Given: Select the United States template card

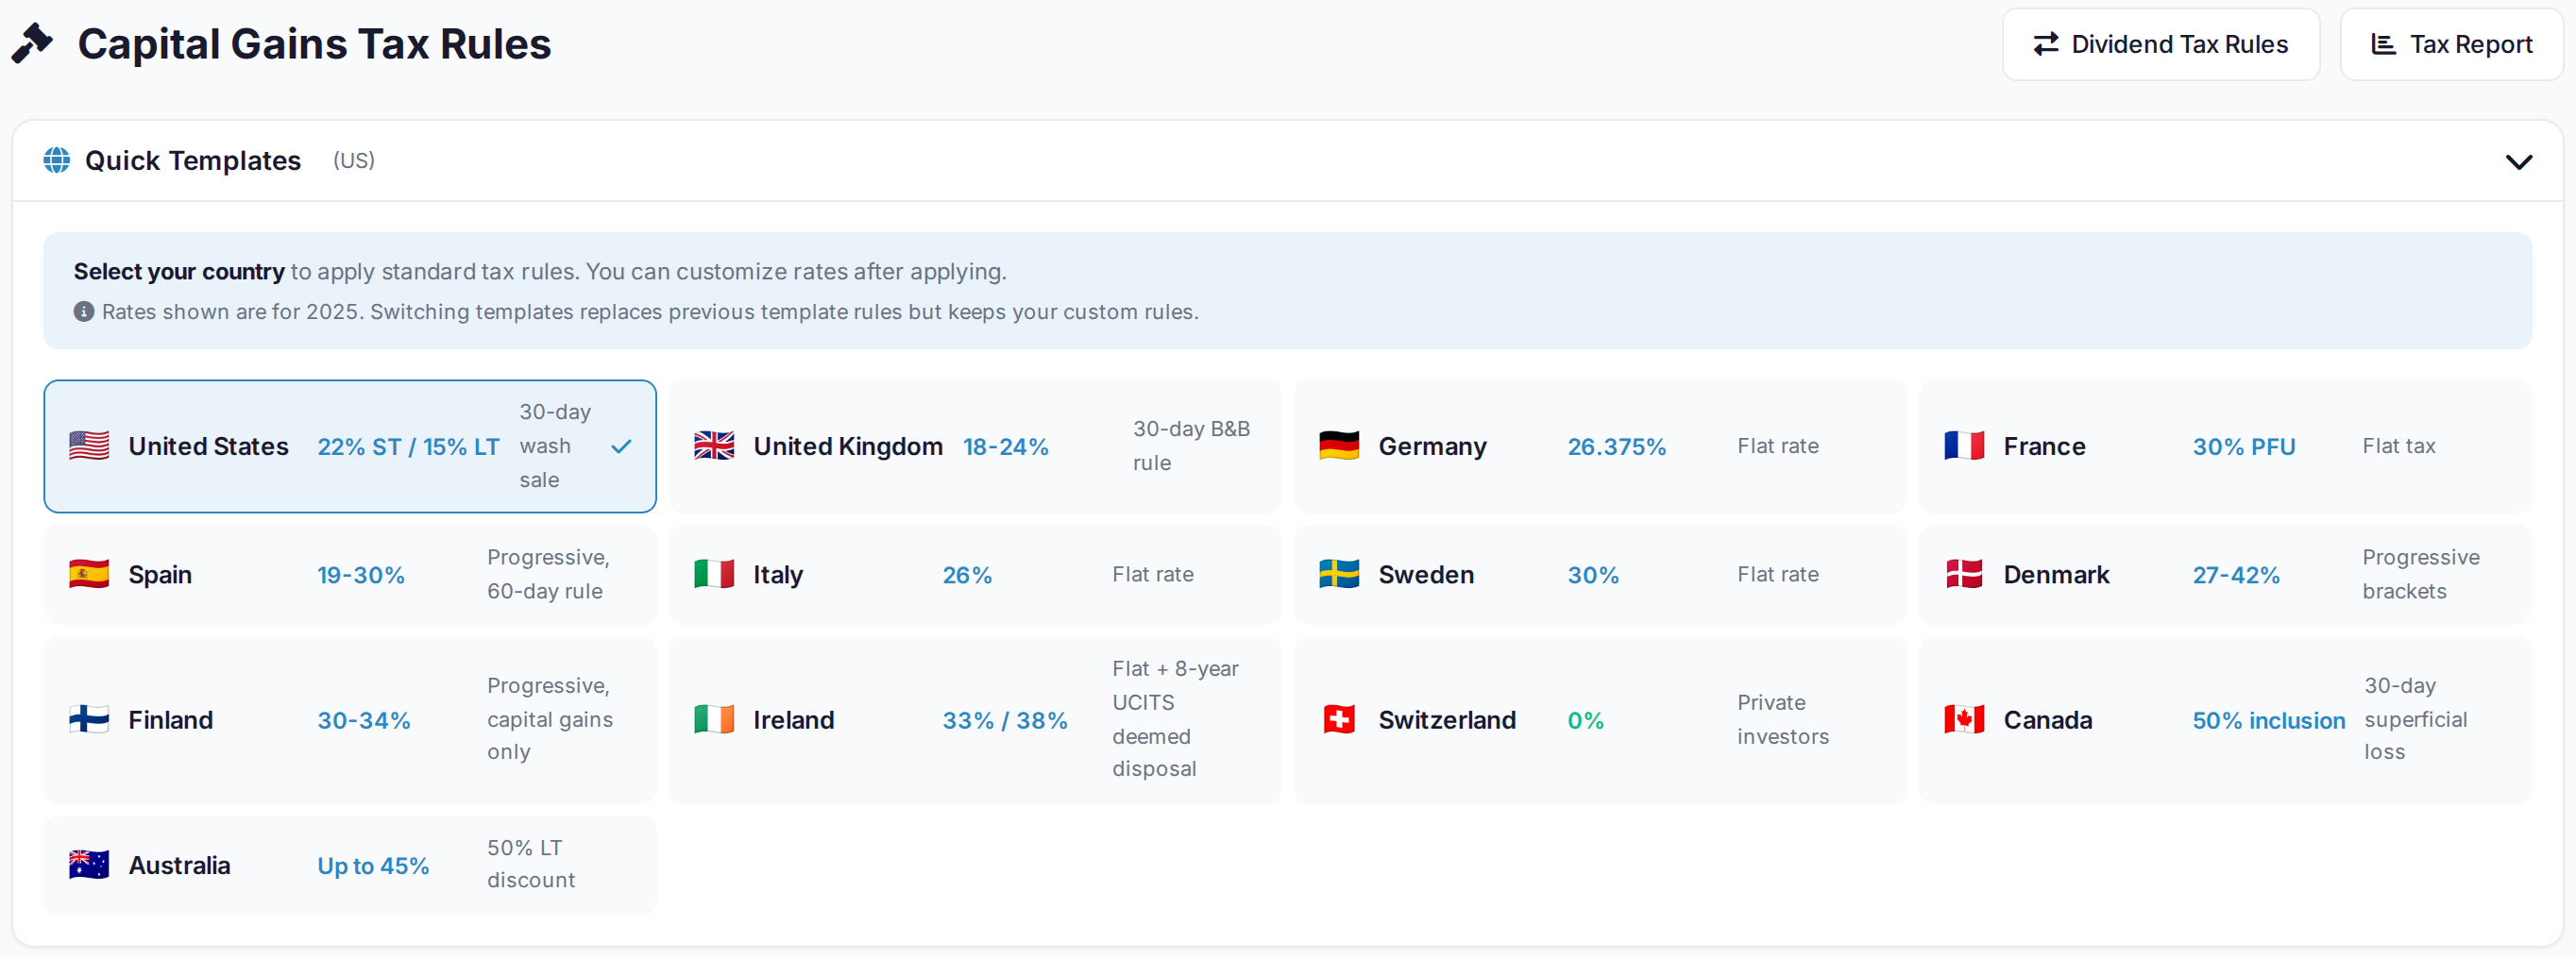Looking at the screenshot, I should pos(350,446).
